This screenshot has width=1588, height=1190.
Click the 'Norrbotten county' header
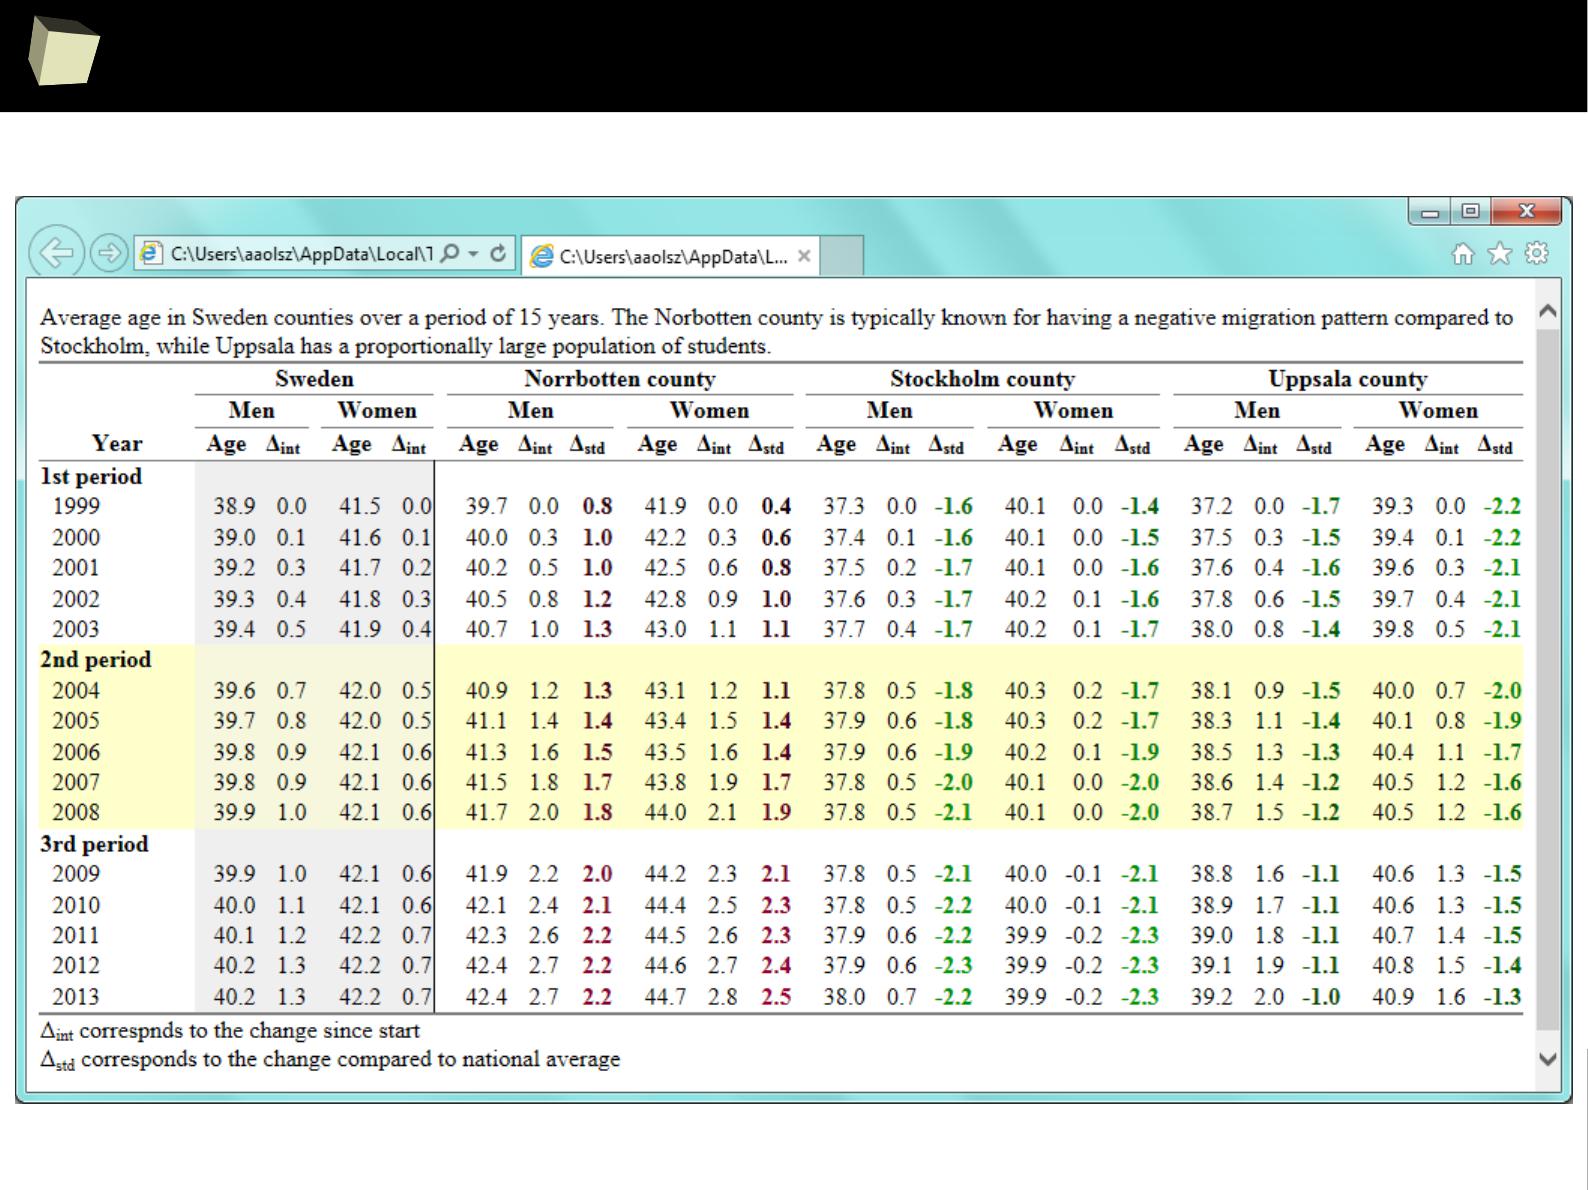pyautogui.click(x=620, y=379)
